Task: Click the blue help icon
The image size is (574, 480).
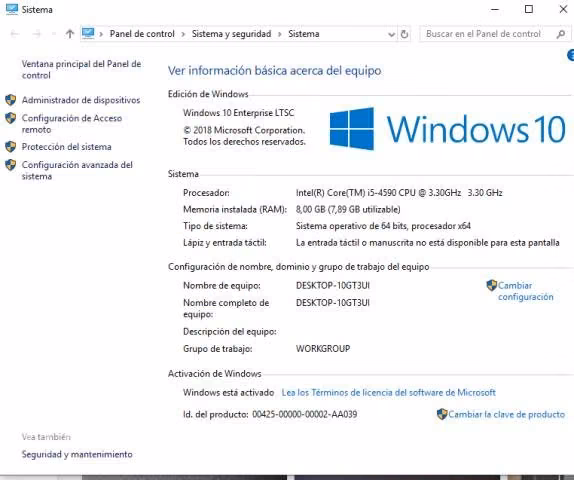Action: 570,55
